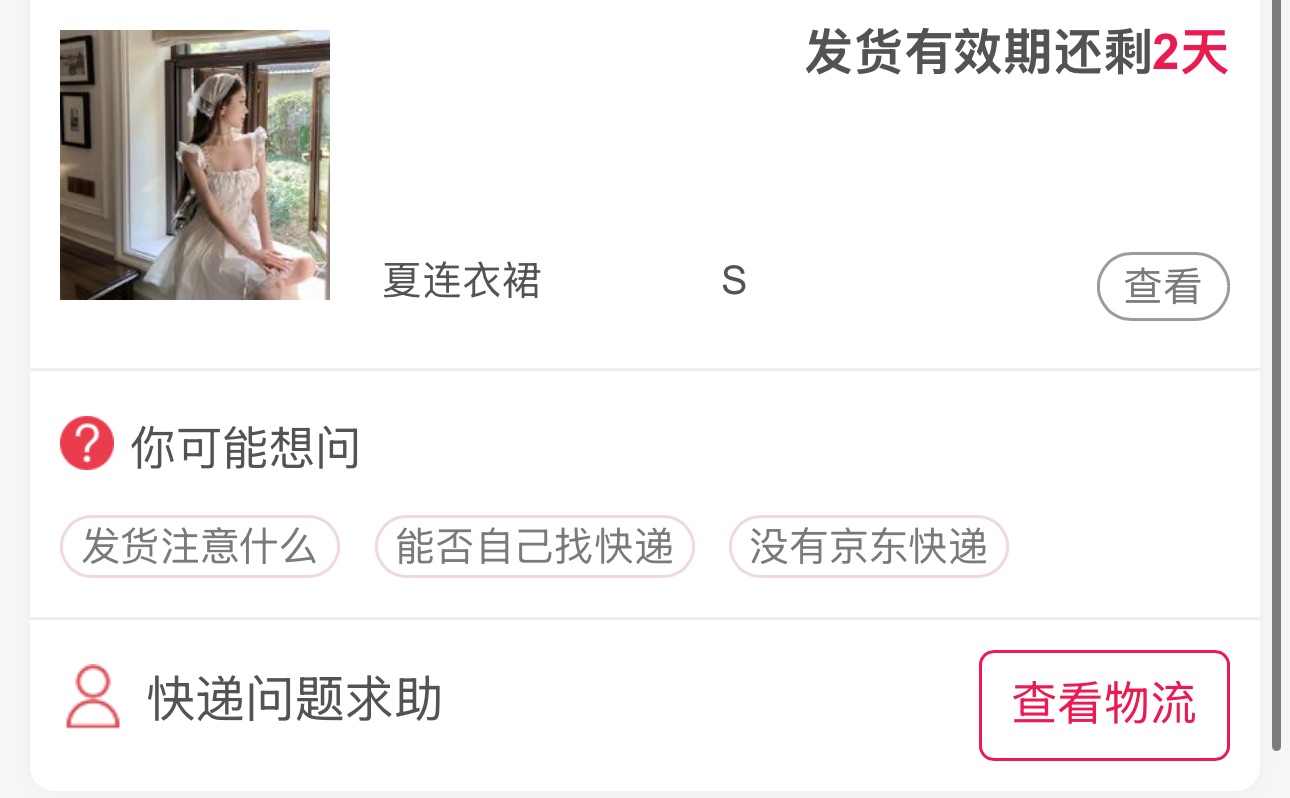Select the 没有京东快递 question chip

coord(869,547)
